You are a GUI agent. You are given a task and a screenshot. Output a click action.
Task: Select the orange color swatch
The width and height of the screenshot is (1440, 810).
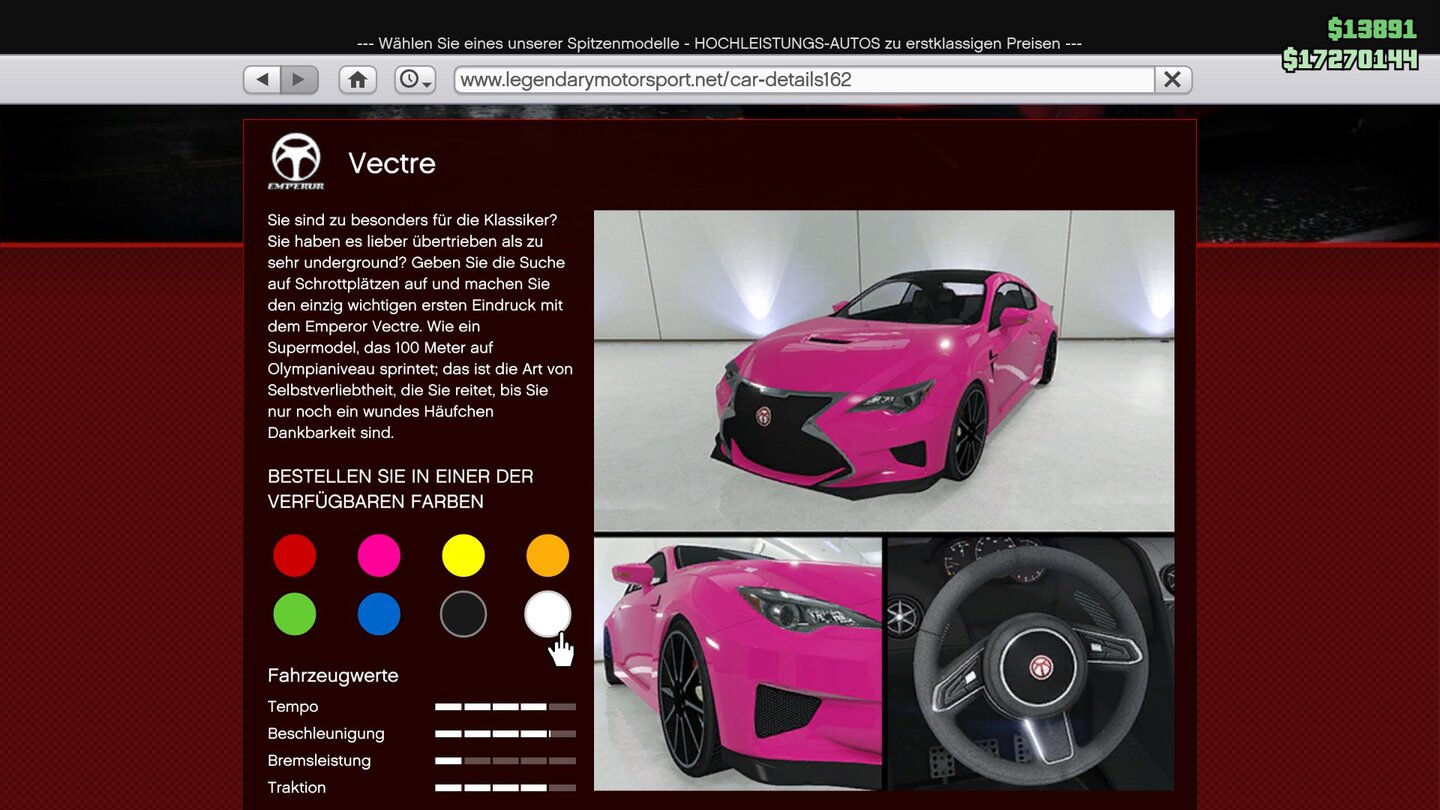click(547, 556)
